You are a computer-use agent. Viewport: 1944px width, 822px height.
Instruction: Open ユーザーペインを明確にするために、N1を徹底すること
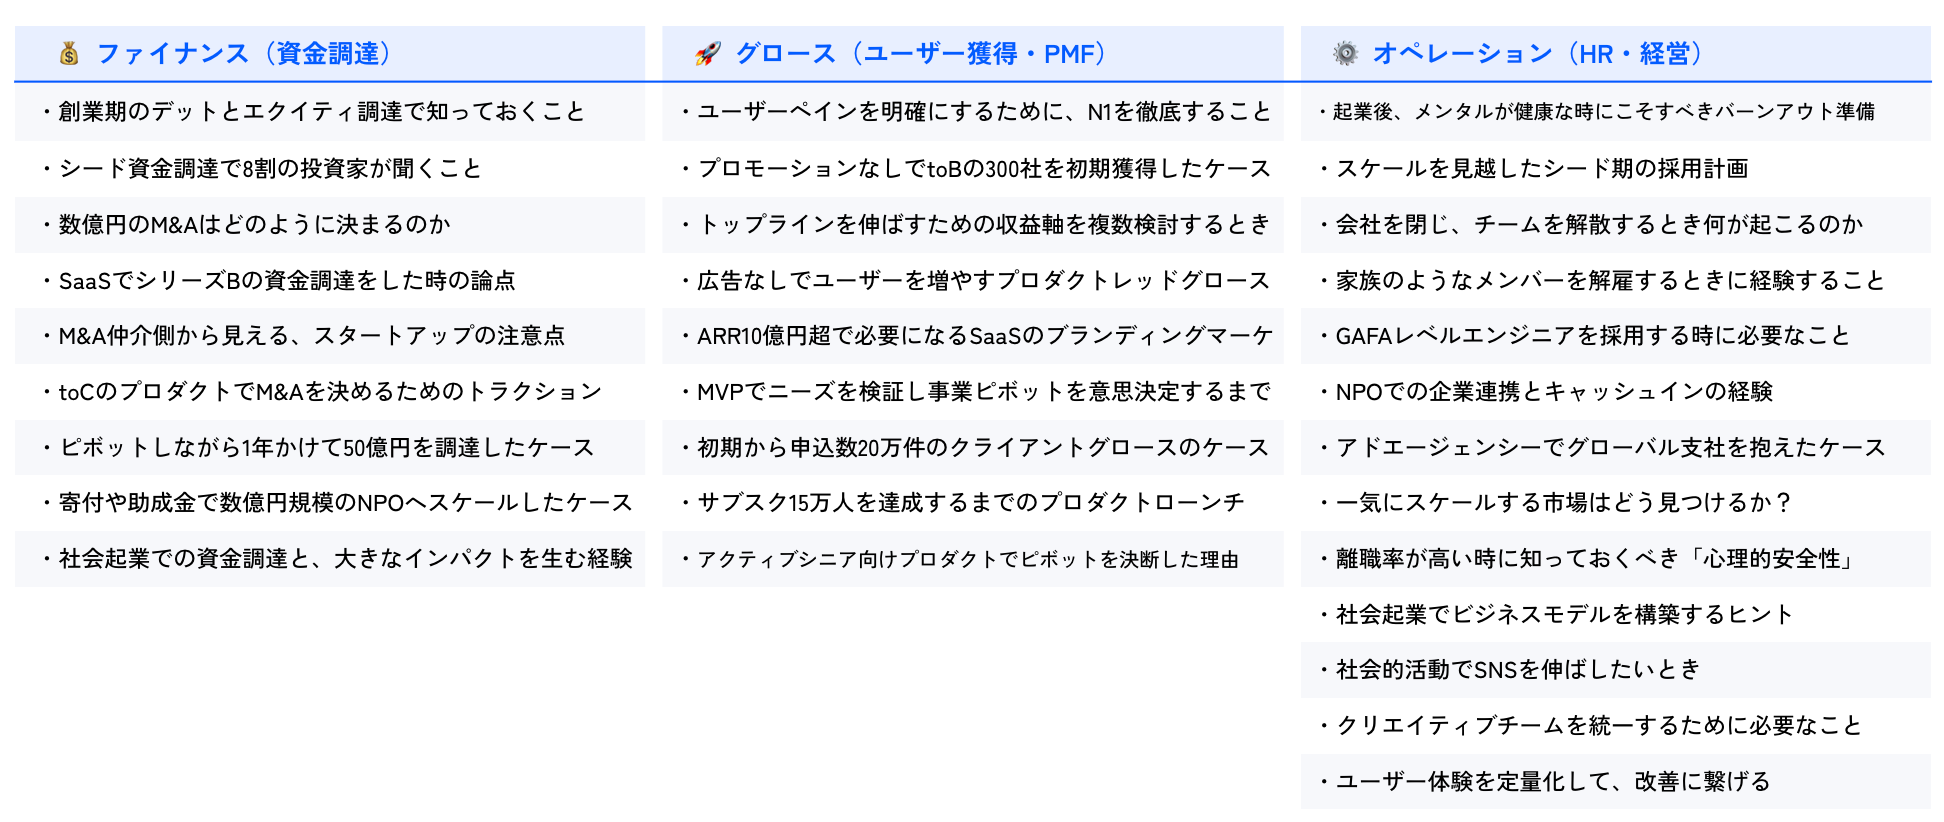[x=973, y=112]
